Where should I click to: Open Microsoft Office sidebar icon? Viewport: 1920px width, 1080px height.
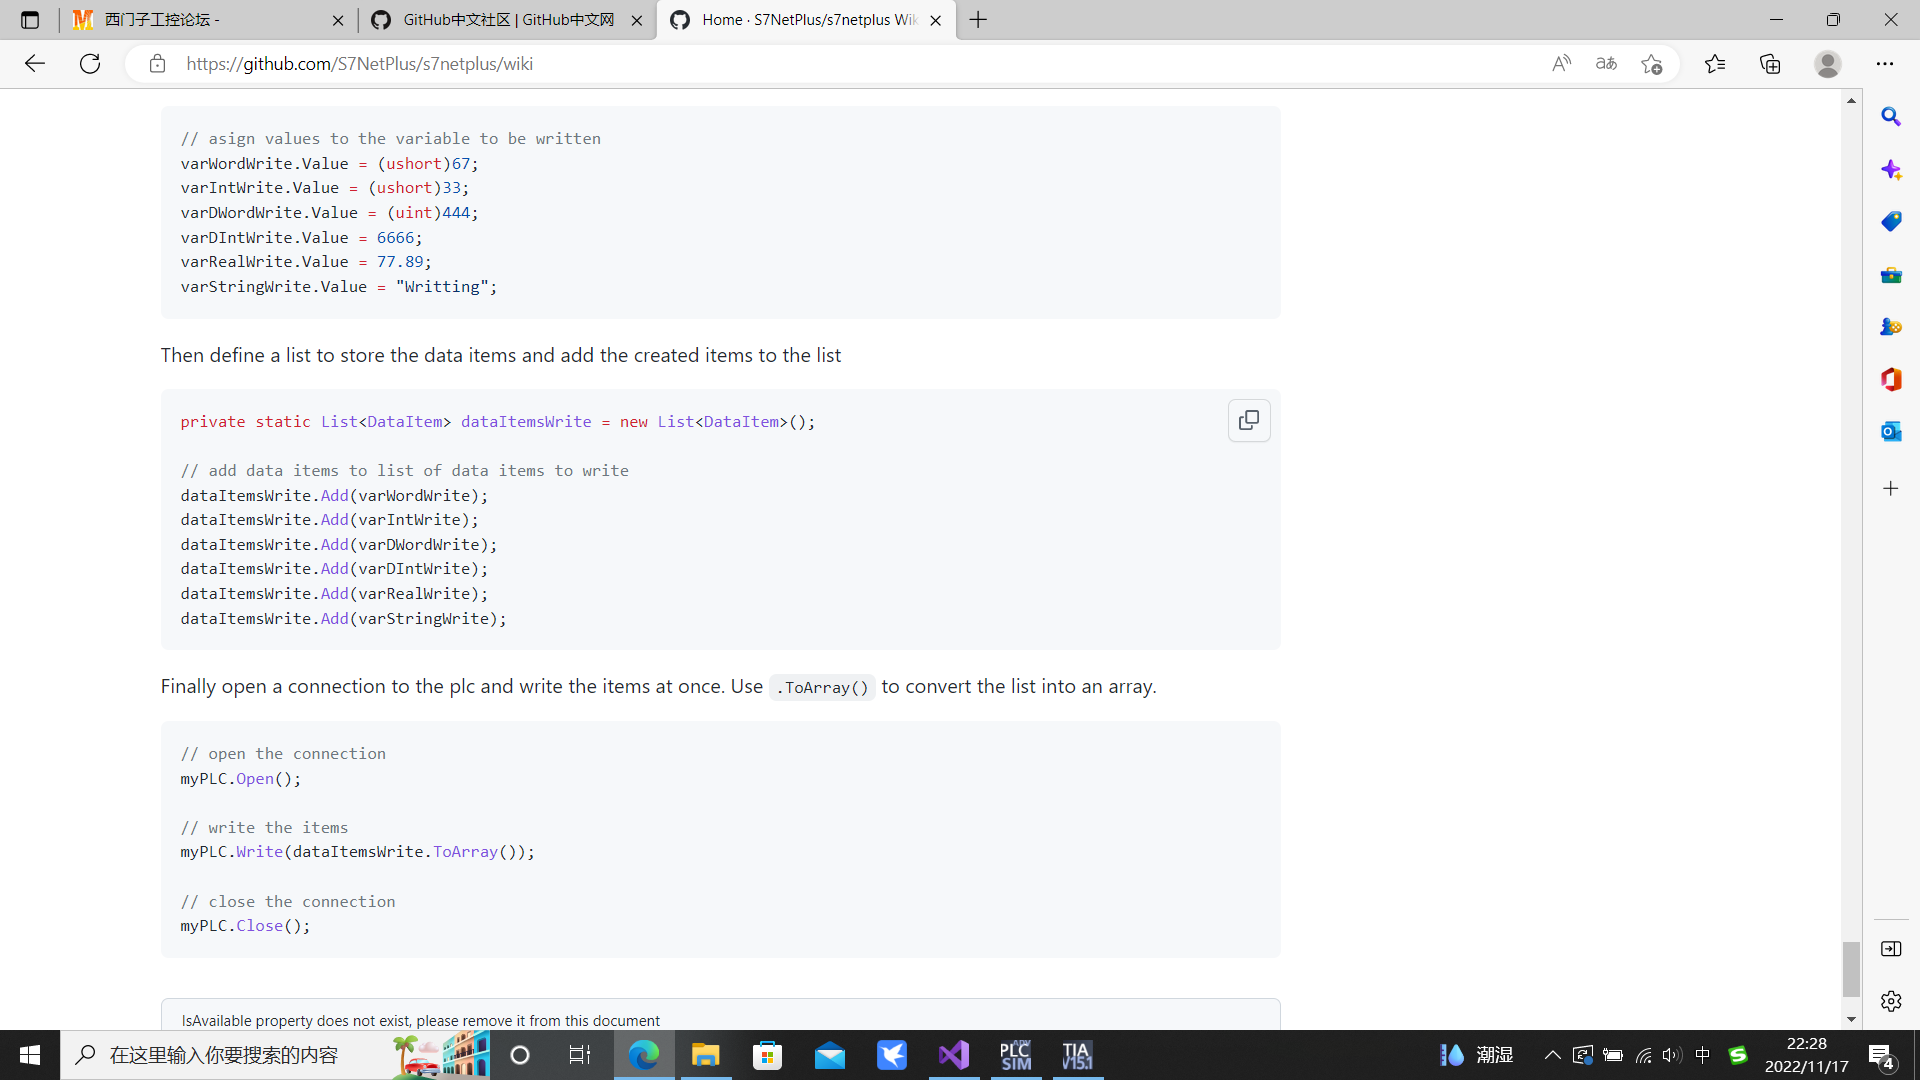[x=1890, y=379]
